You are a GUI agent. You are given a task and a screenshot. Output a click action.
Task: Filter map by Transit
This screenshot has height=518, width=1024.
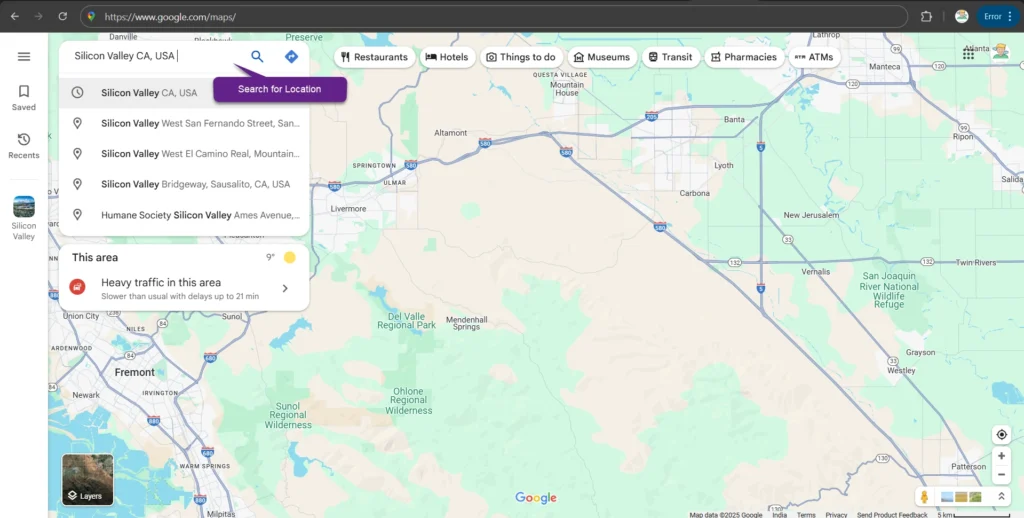tap(671, 57)
